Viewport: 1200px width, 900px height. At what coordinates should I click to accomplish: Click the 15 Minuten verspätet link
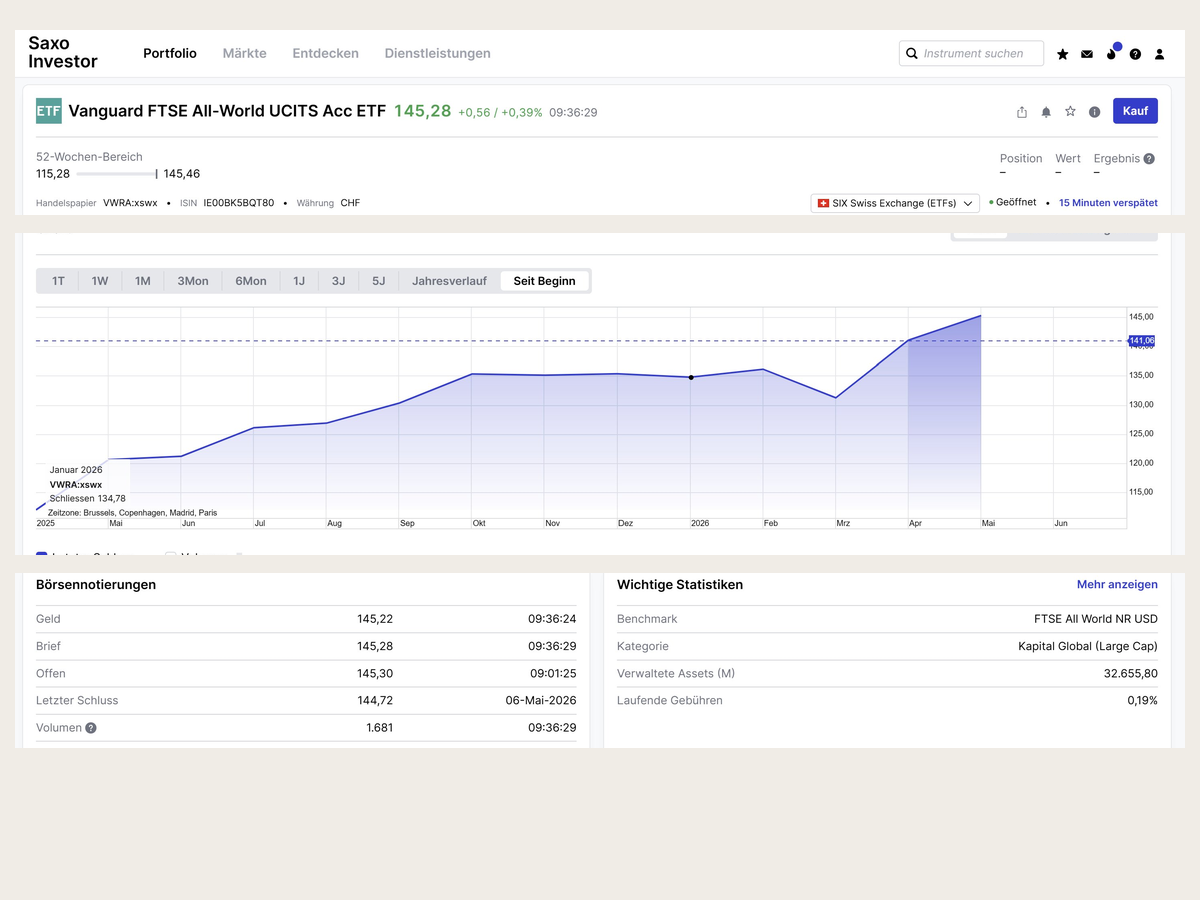1108,203
